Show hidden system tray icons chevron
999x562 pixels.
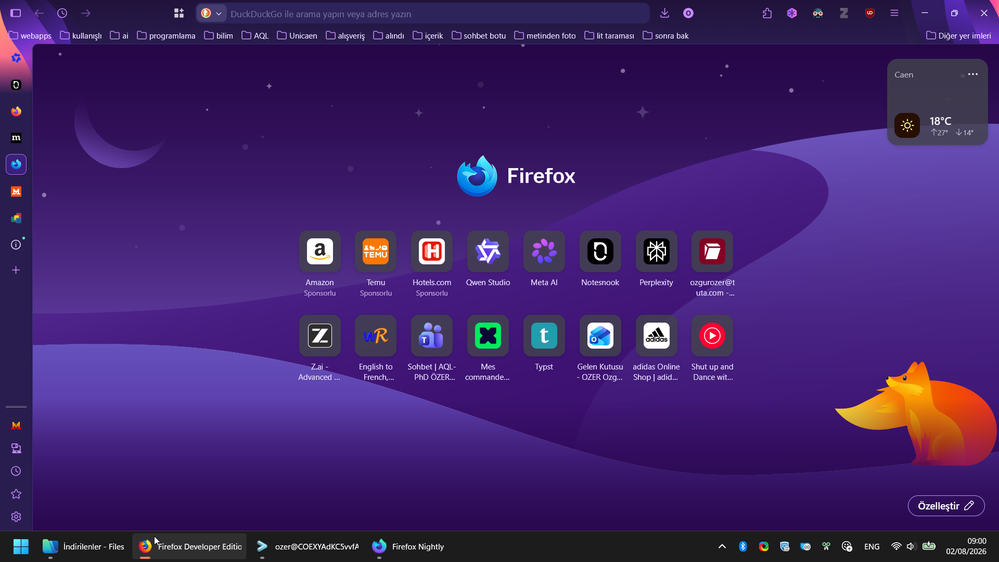722,546
